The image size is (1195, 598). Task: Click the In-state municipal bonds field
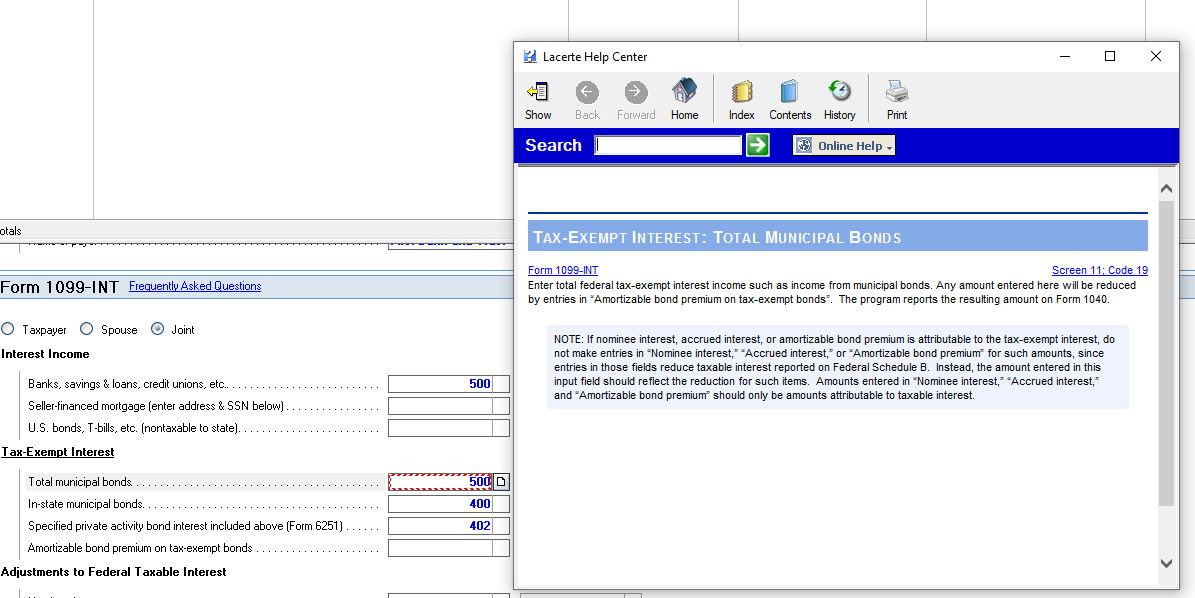[440, 504]
